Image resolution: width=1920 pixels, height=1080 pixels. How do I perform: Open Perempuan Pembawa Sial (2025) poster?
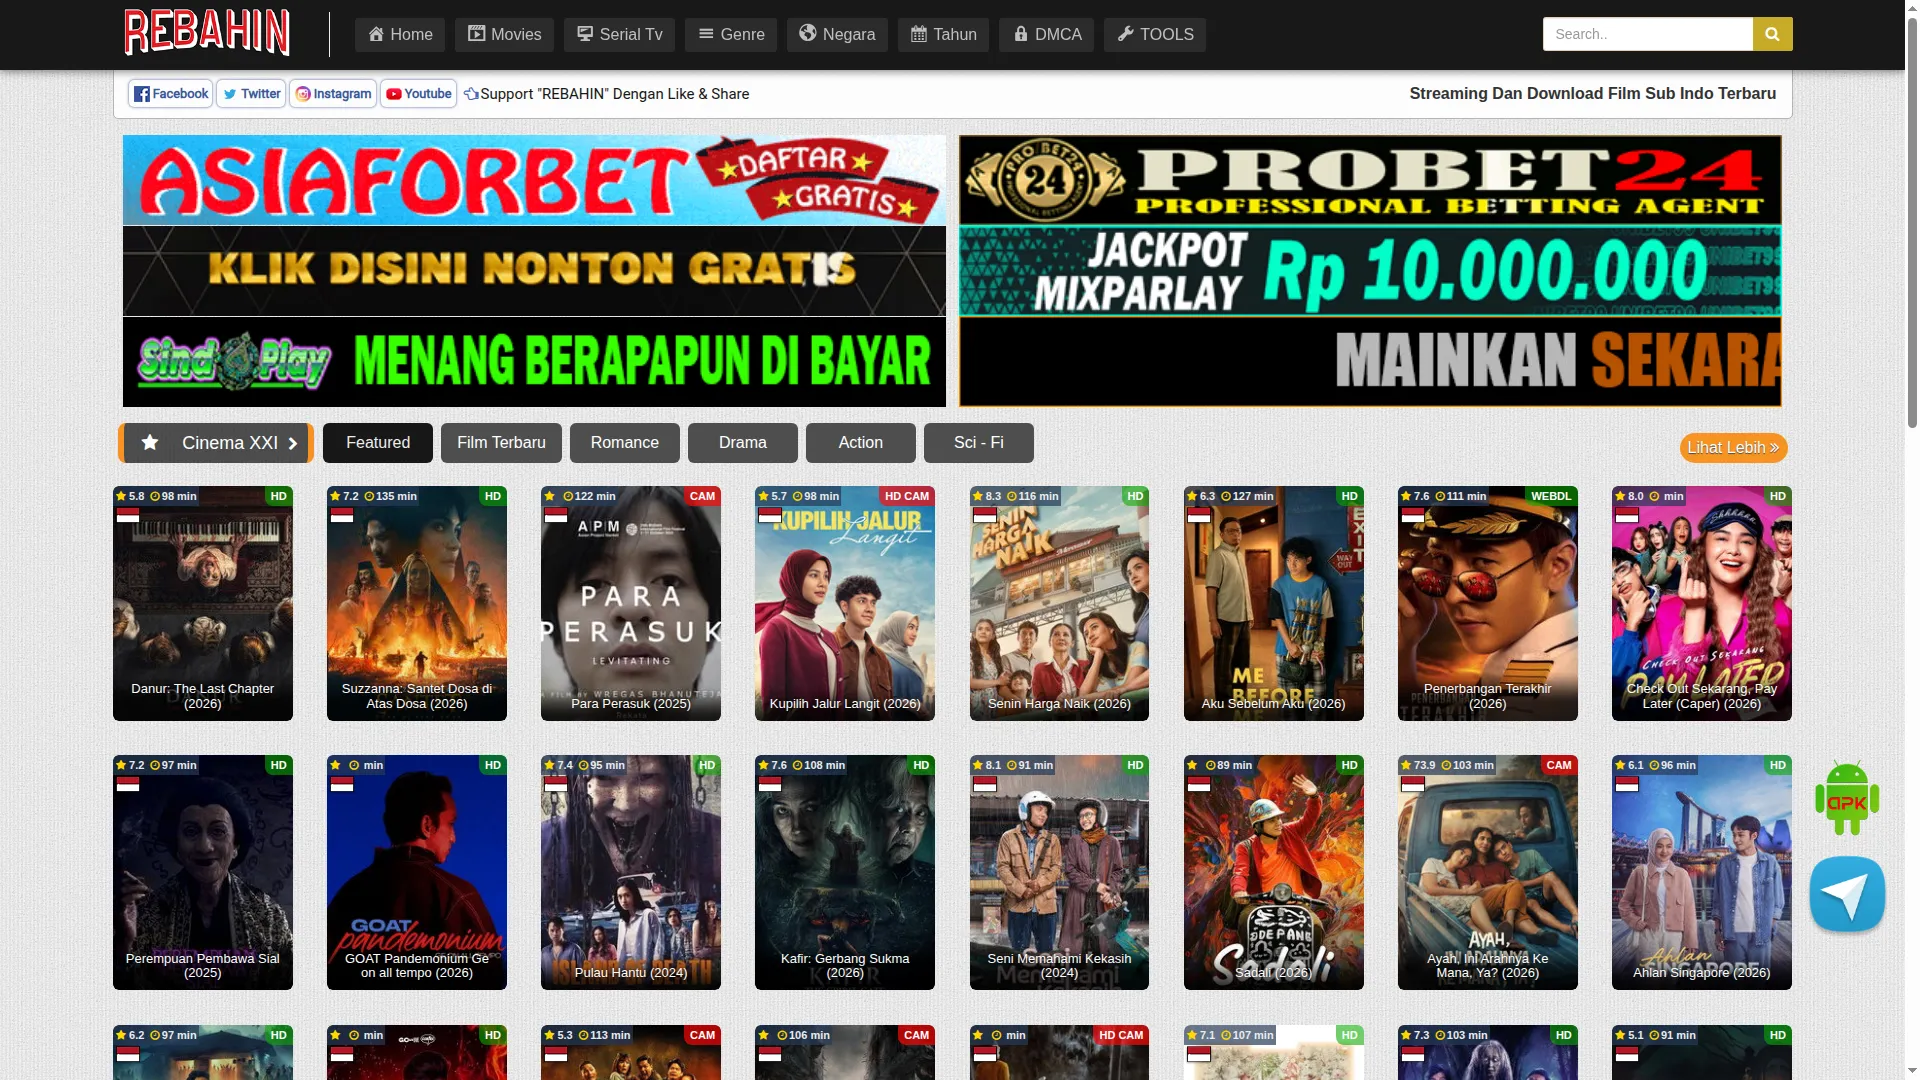[203, 873]
